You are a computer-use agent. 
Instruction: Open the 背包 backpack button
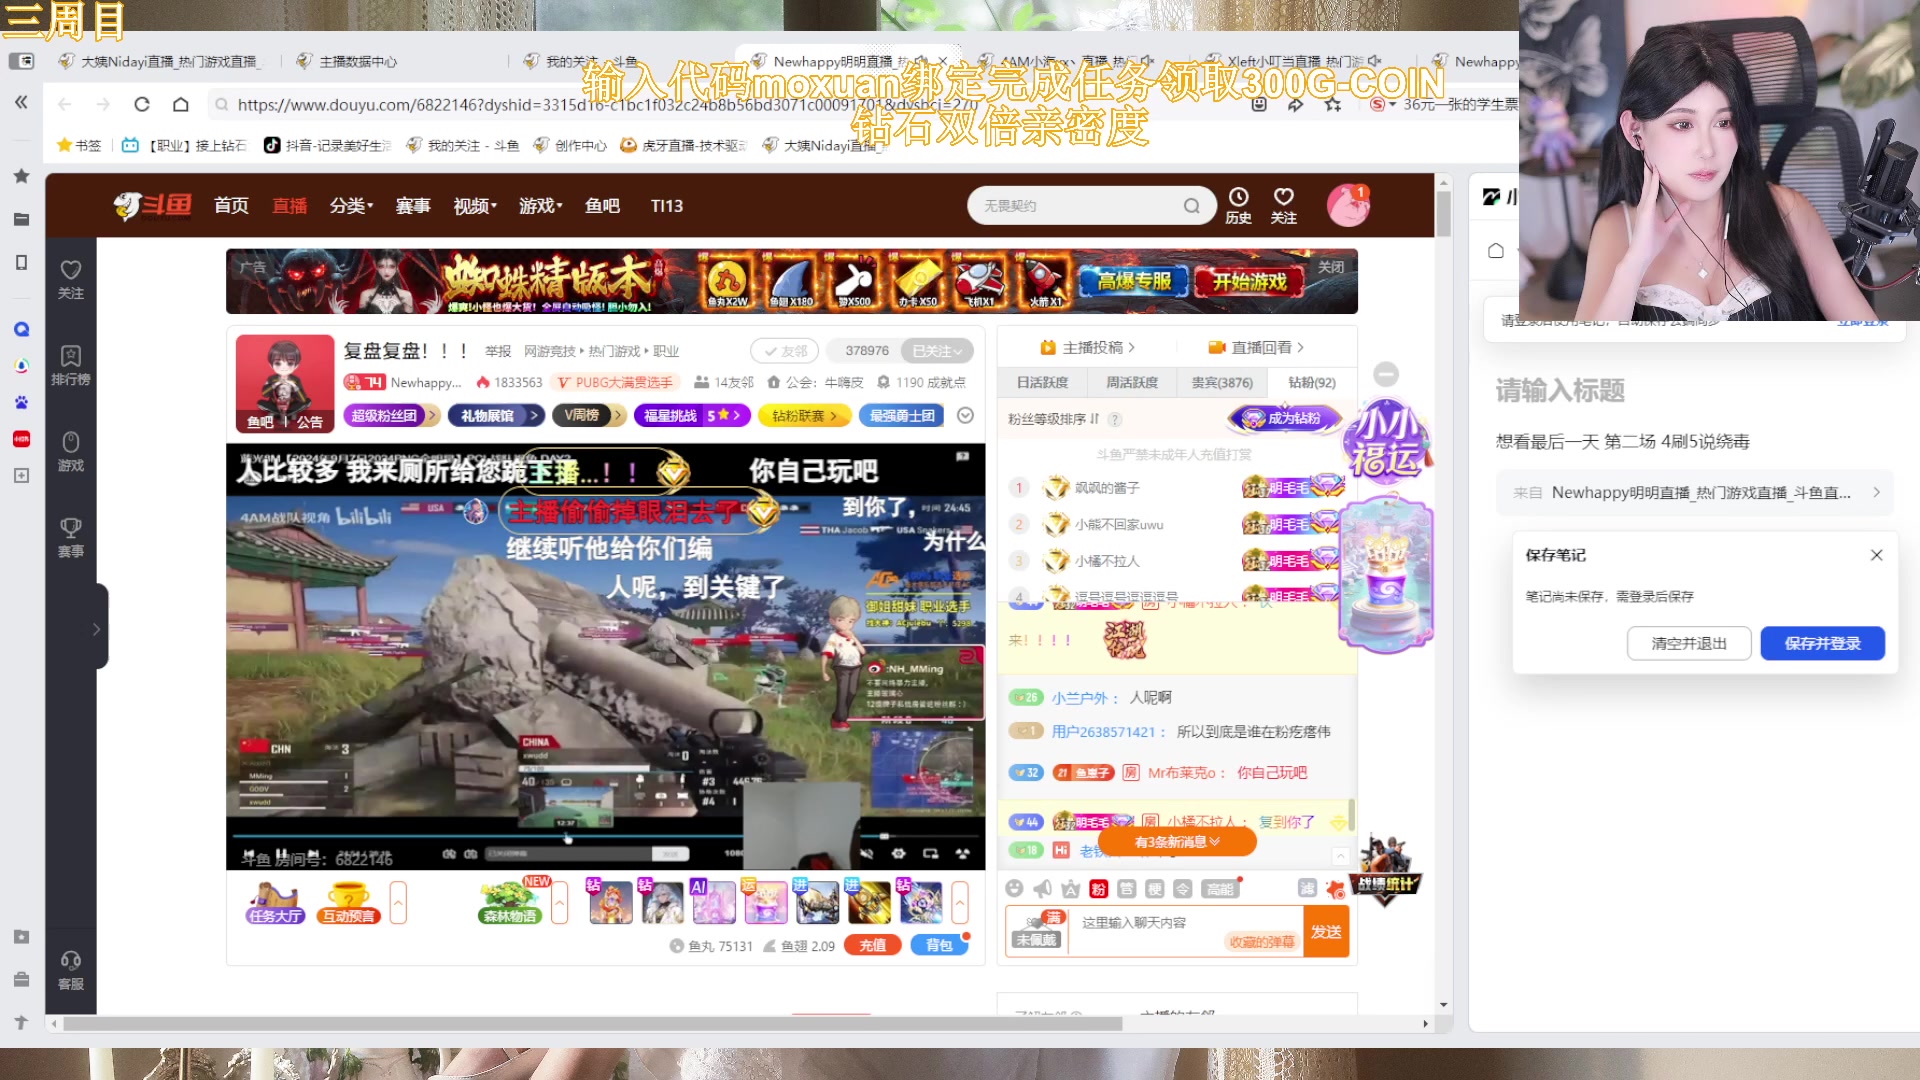[x=939, y=945]
